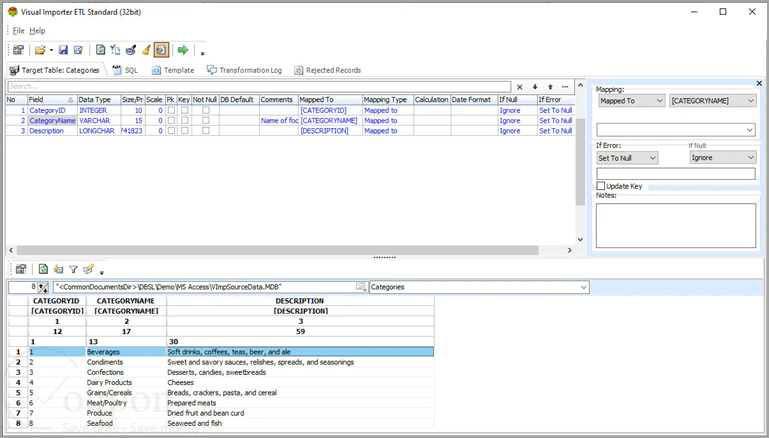Close the Mapping side panel
769x438 pixels.
pos(759,83)
